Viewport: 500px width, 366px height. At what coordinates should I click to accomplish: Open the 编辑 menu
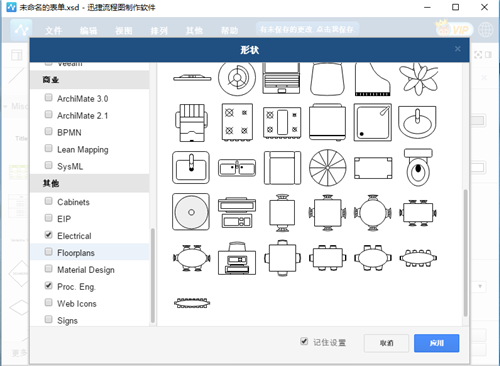pos(89,31)
